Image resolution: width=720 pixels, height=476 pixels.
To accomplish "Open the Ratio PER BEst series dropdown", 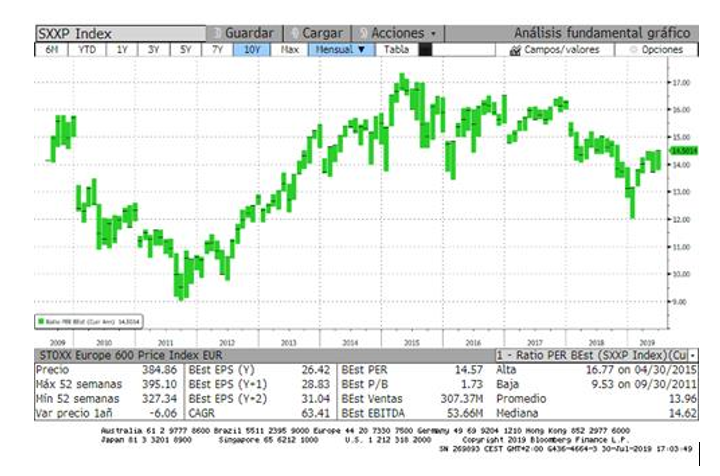I will pyautogui.click(x=692, y=355).
